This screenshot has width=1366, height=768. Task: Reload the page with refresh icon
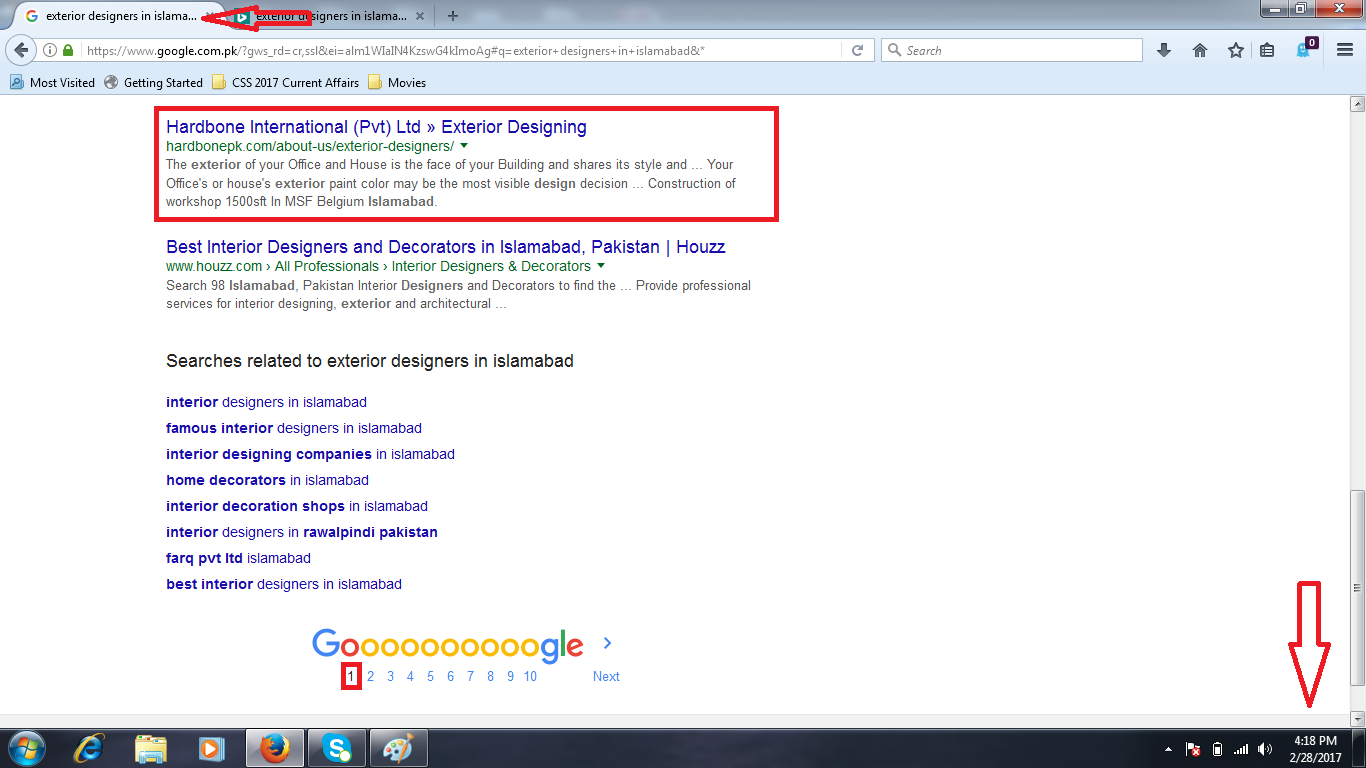point(857,50)
